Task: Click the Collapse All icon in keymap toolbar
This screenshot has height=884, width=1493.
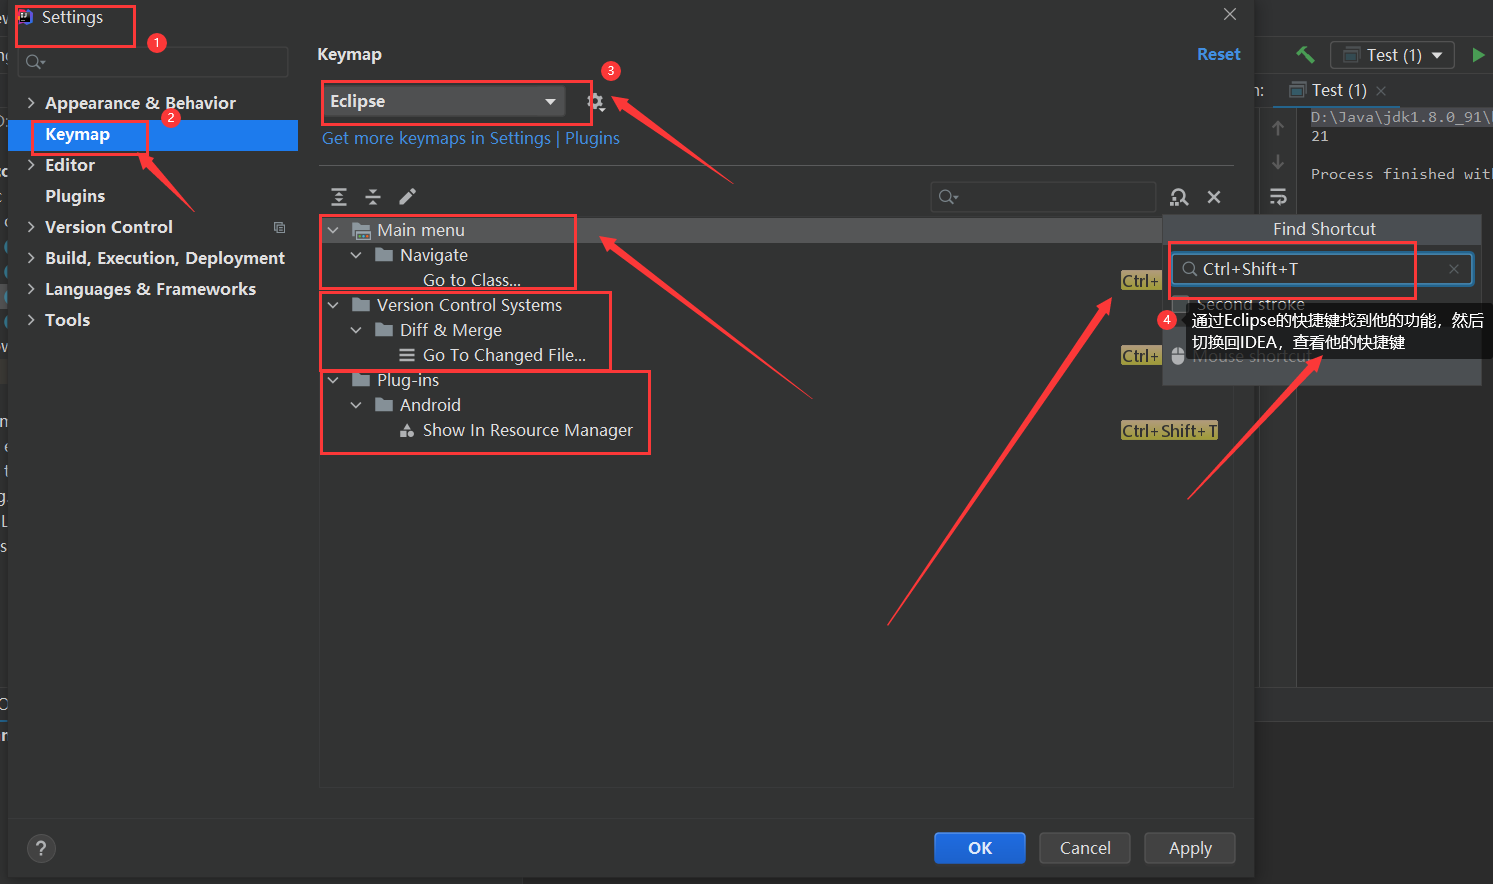Action: (x=373, y=197)
